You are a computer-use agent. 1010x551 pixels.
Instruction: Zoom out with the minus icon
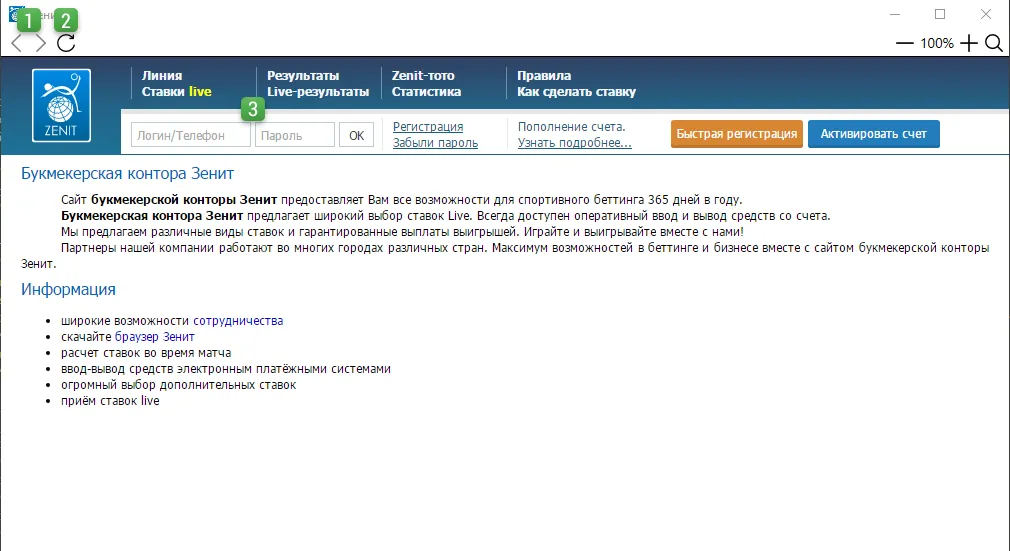[904, 43]
